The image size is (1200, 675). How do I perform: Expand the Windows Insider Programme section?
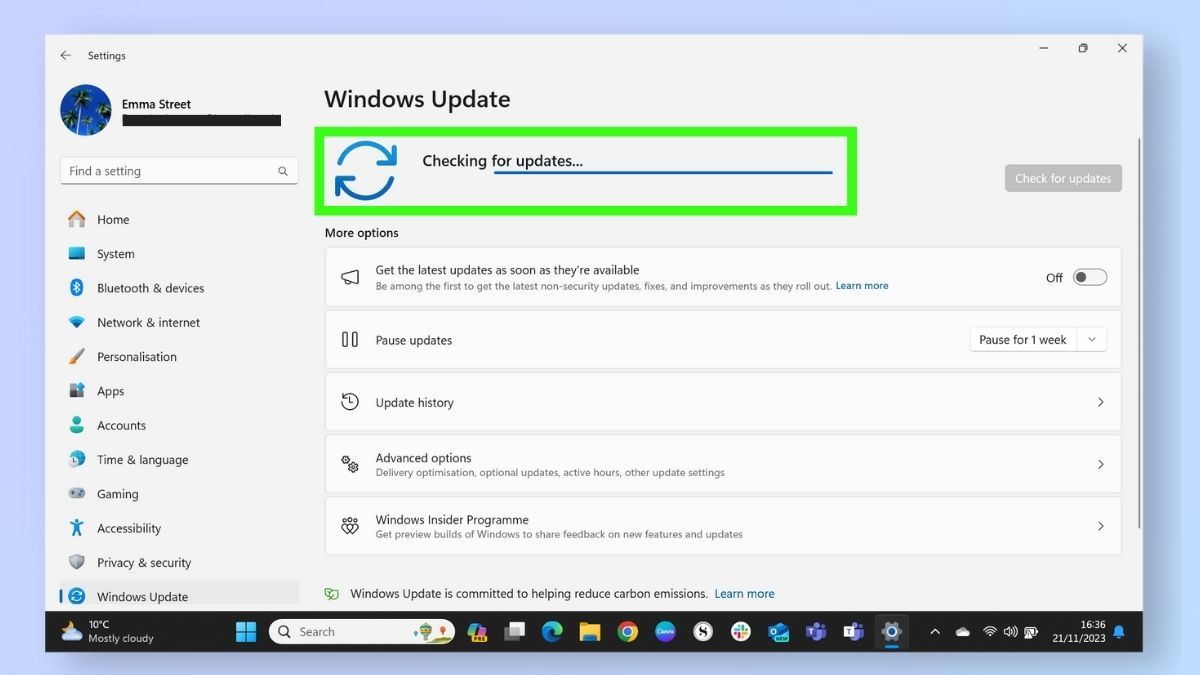pyautogui.click(x=722, y=526)
